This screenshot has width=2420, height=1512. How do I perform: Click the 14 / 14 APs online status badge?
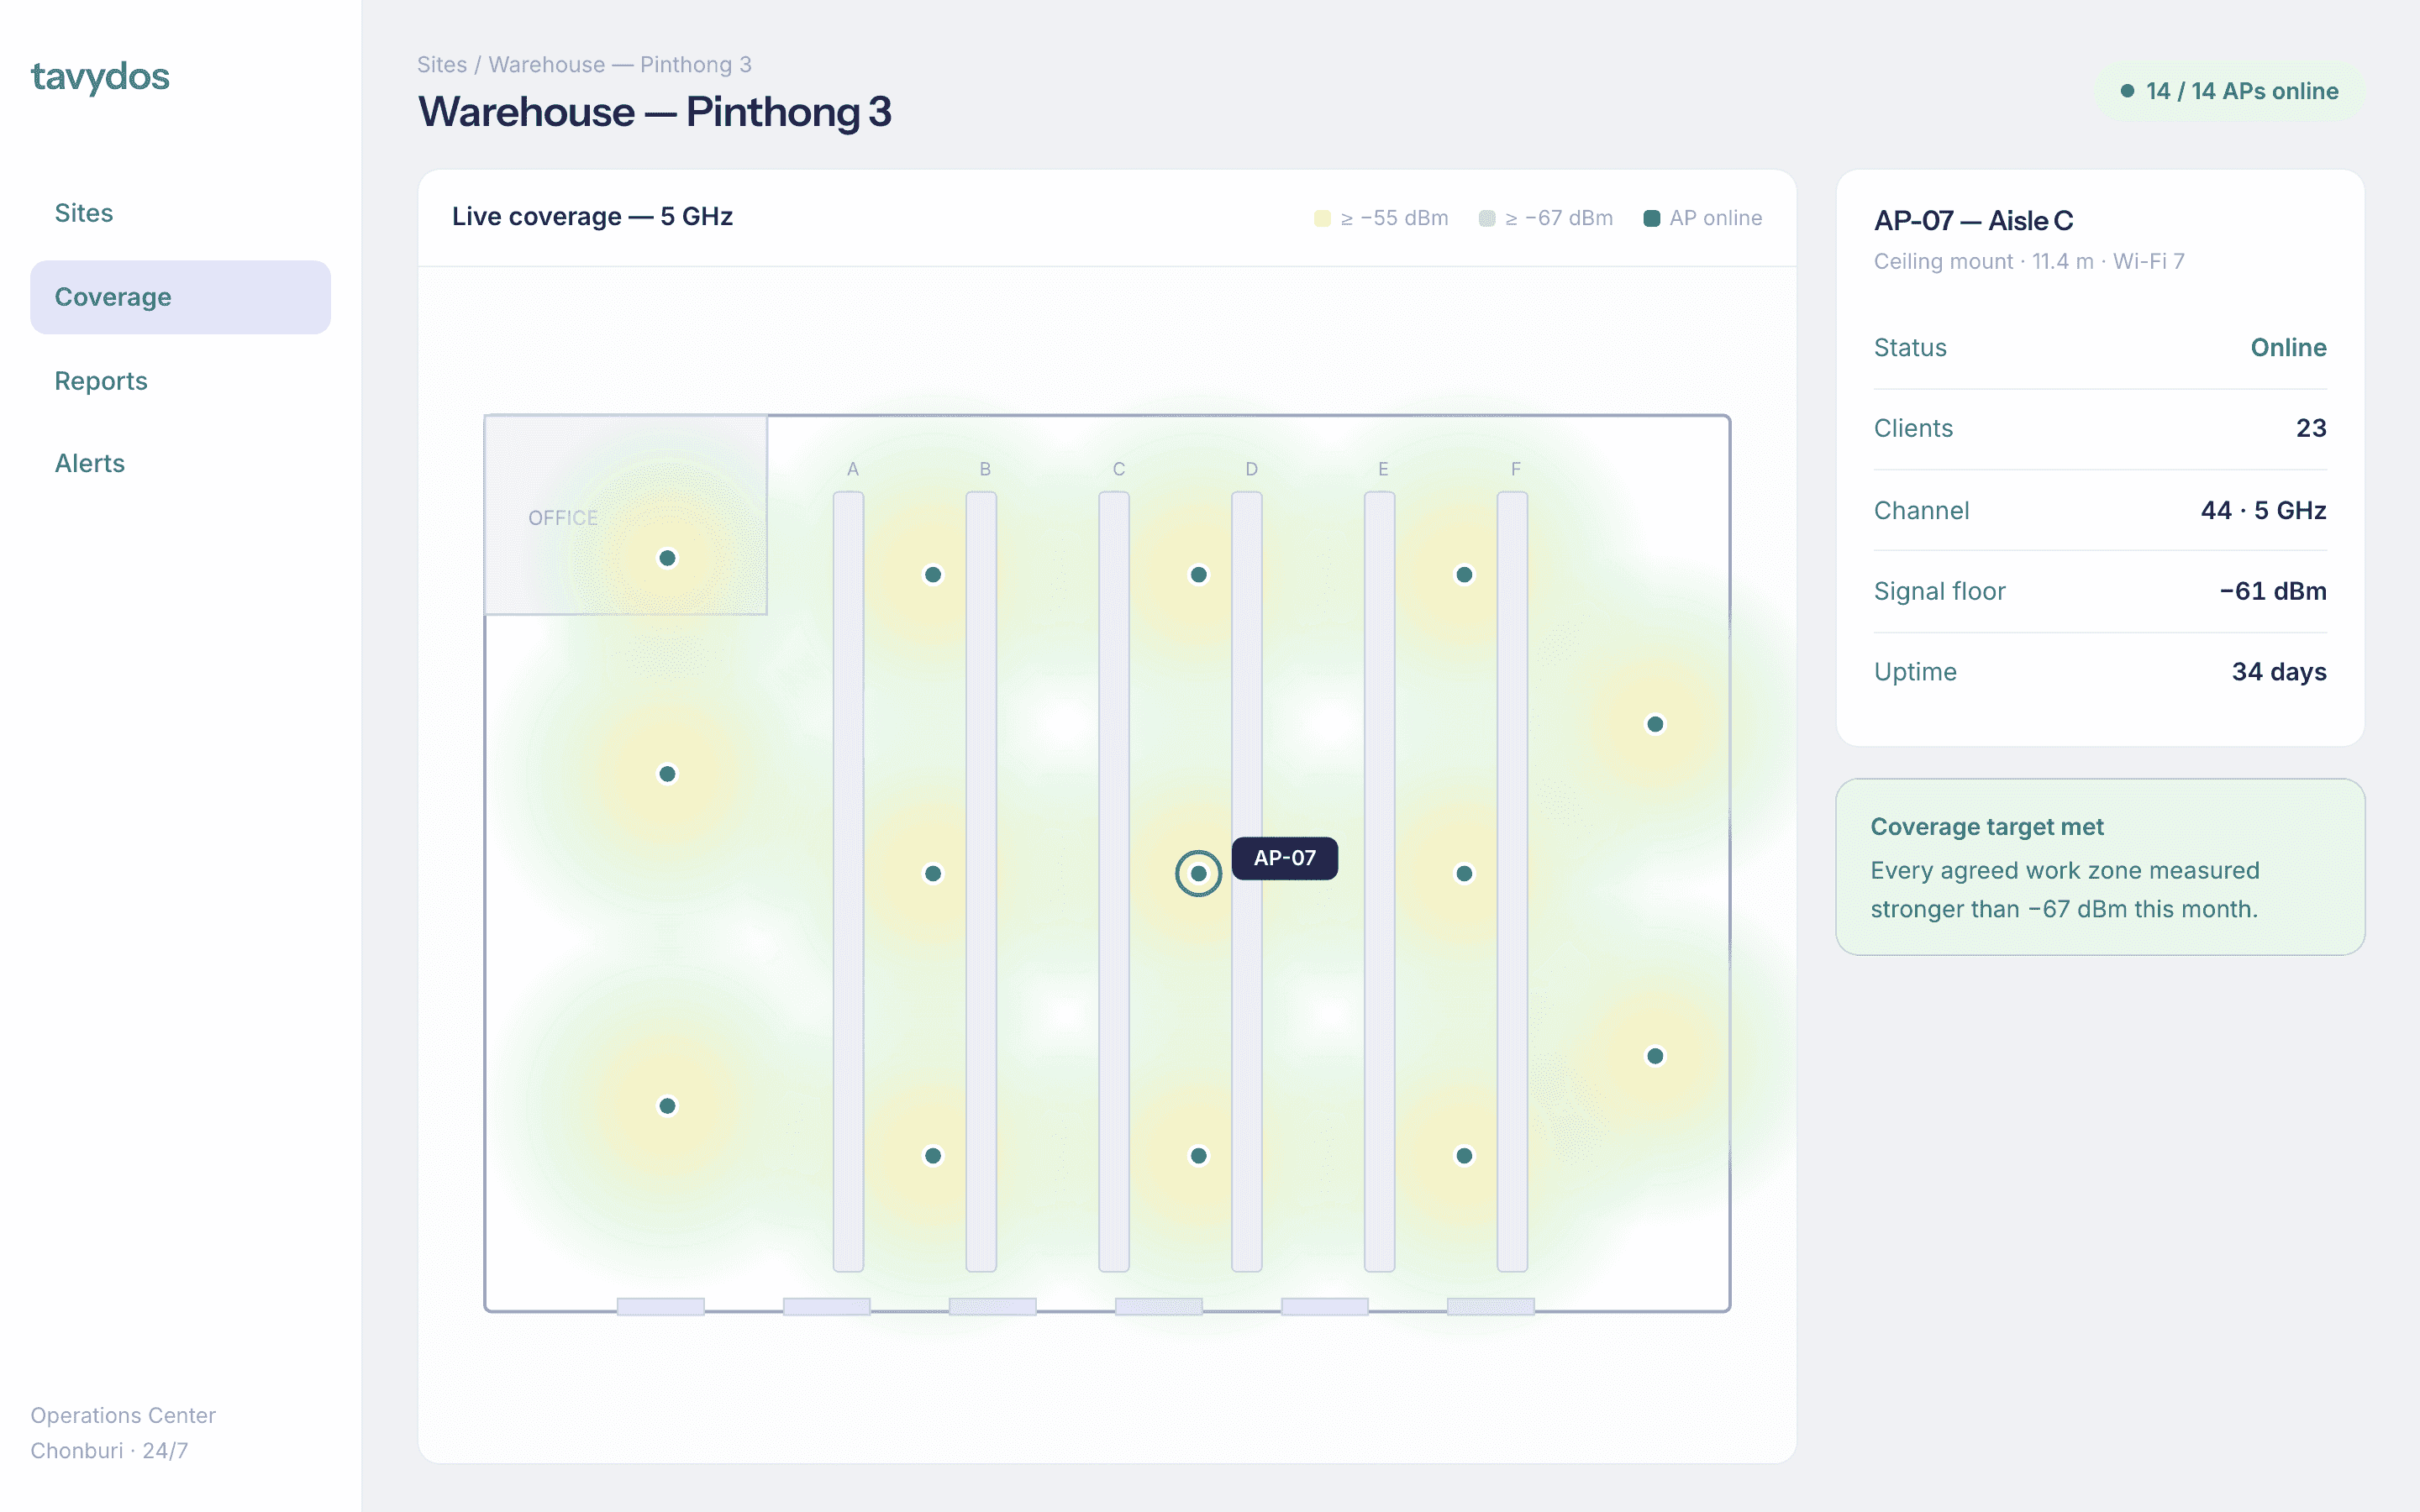(x=2230, y=91)
